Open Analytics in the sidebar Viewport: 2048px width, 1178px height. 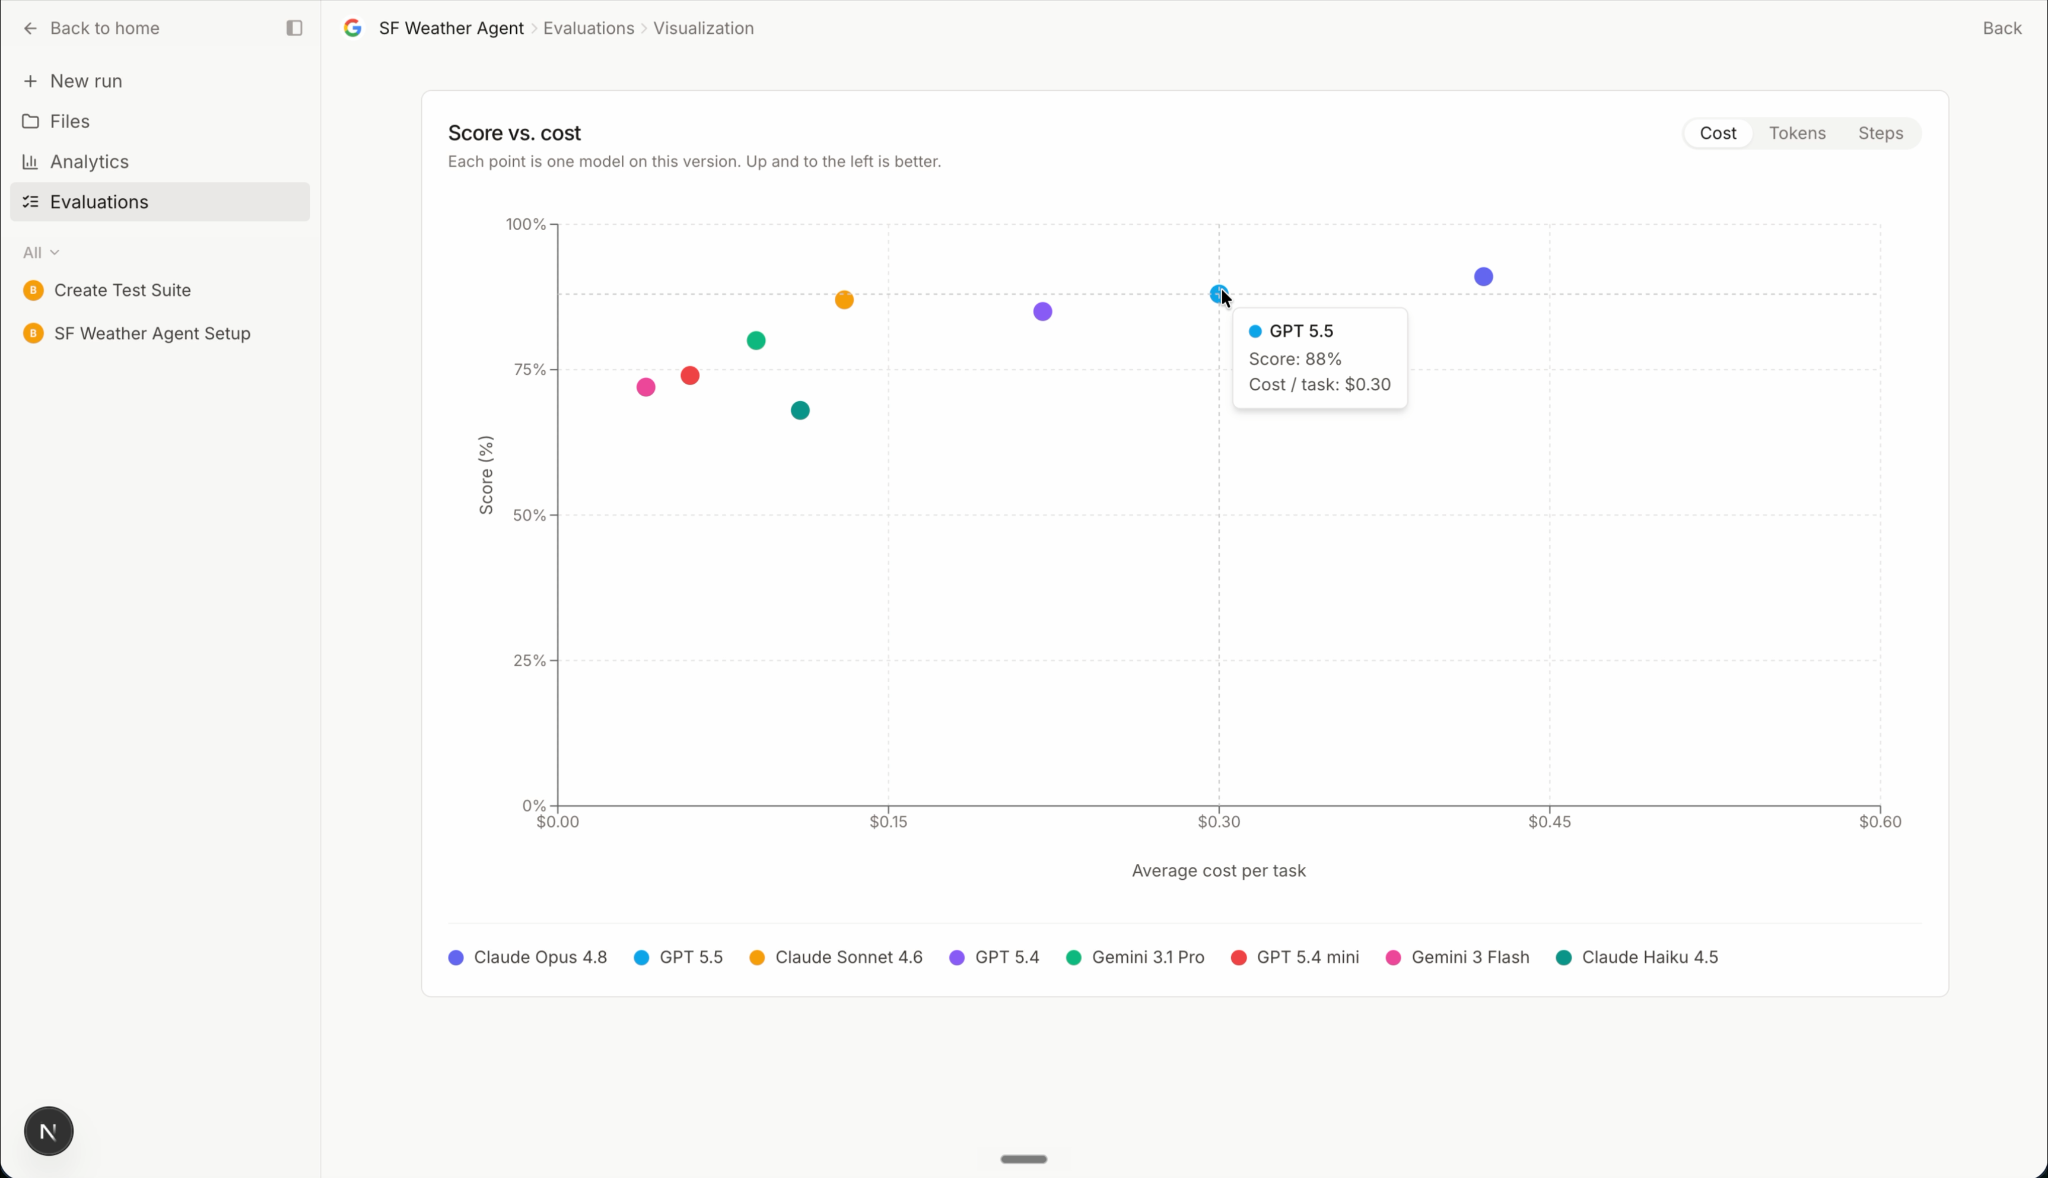coord(160,161)
